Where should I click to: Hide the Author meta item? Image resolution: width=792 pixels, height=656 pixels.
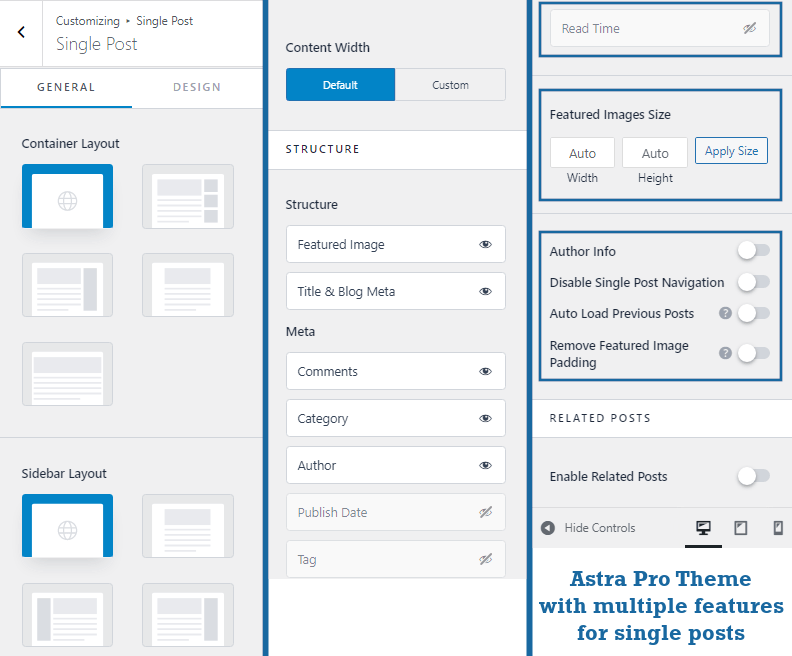(x=485, y=465)
